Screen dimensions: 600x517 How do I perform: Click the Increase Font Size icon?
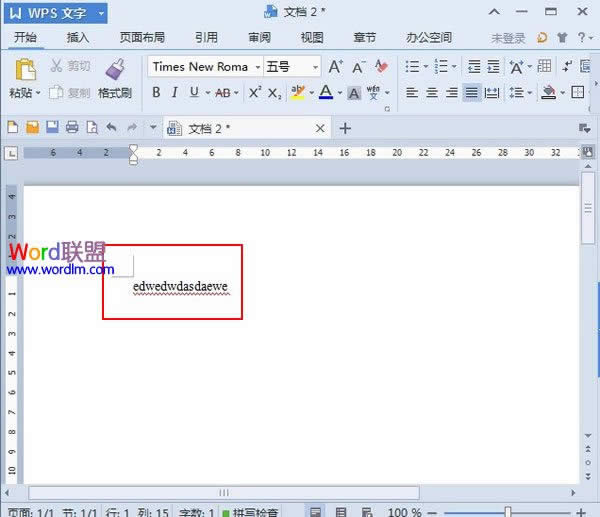point(336,67)
